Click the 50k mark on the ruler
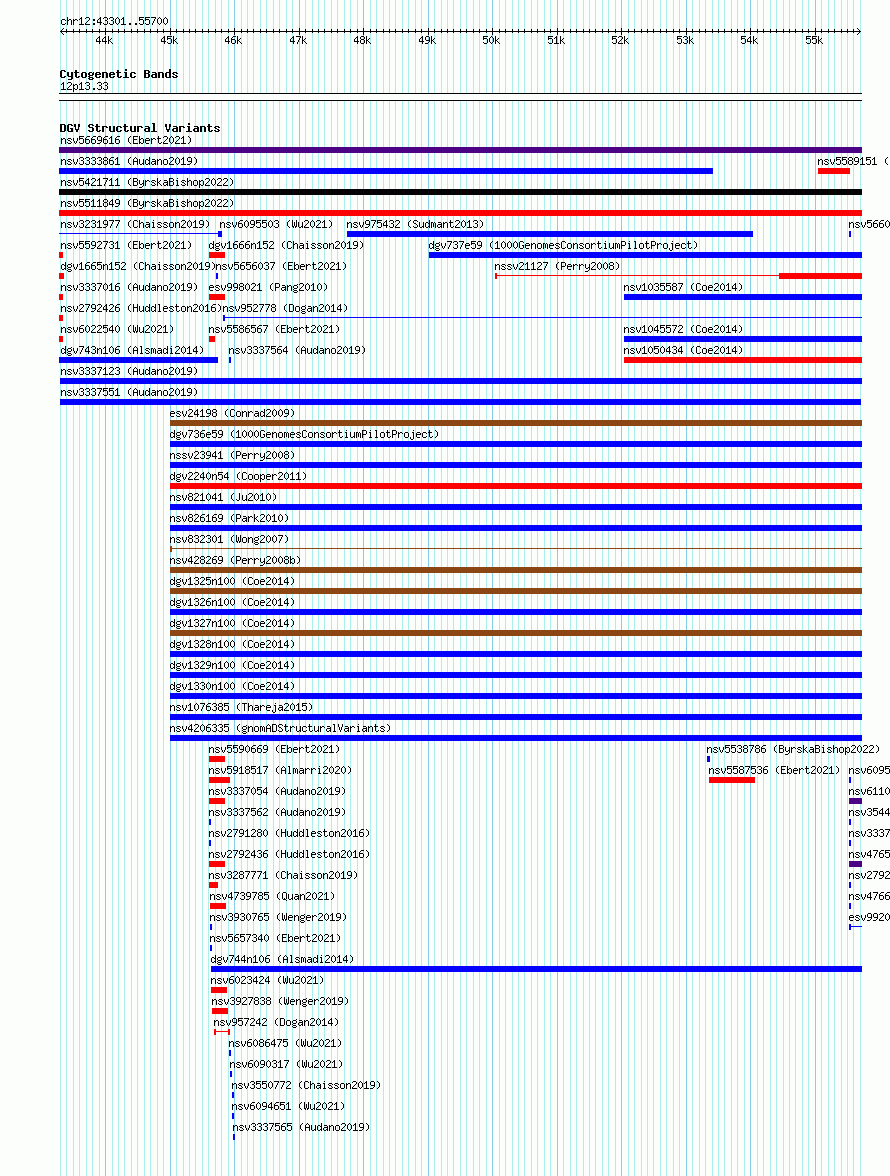890x1176 pixels. 491,40
